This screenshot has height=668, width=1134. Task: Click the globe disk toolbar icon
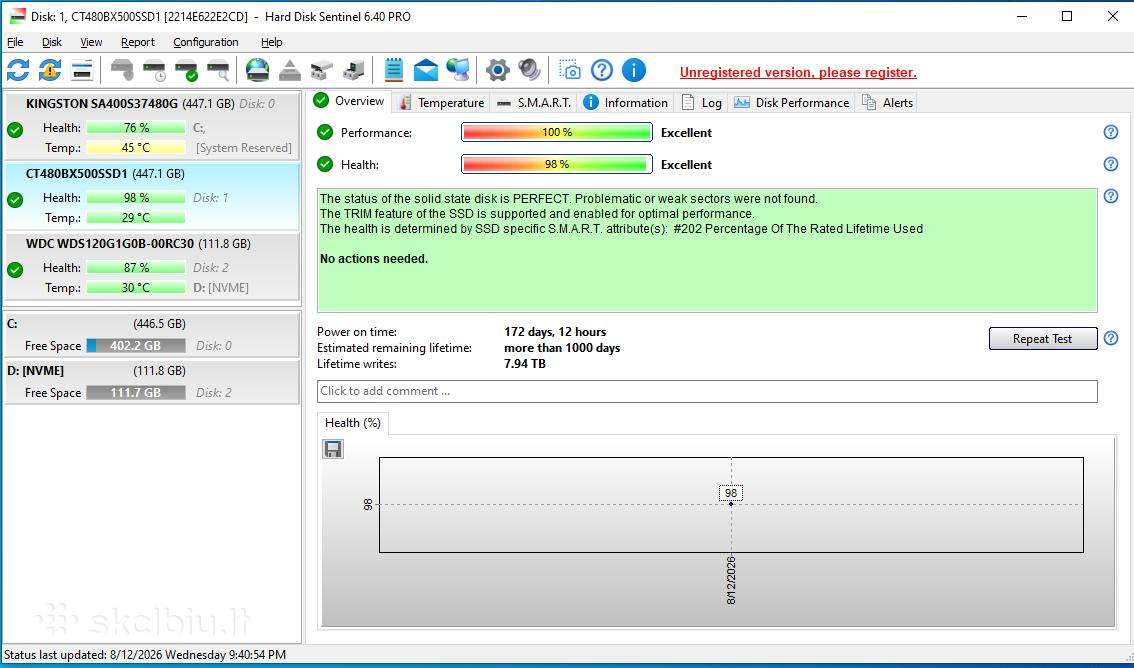pos(257,70)
